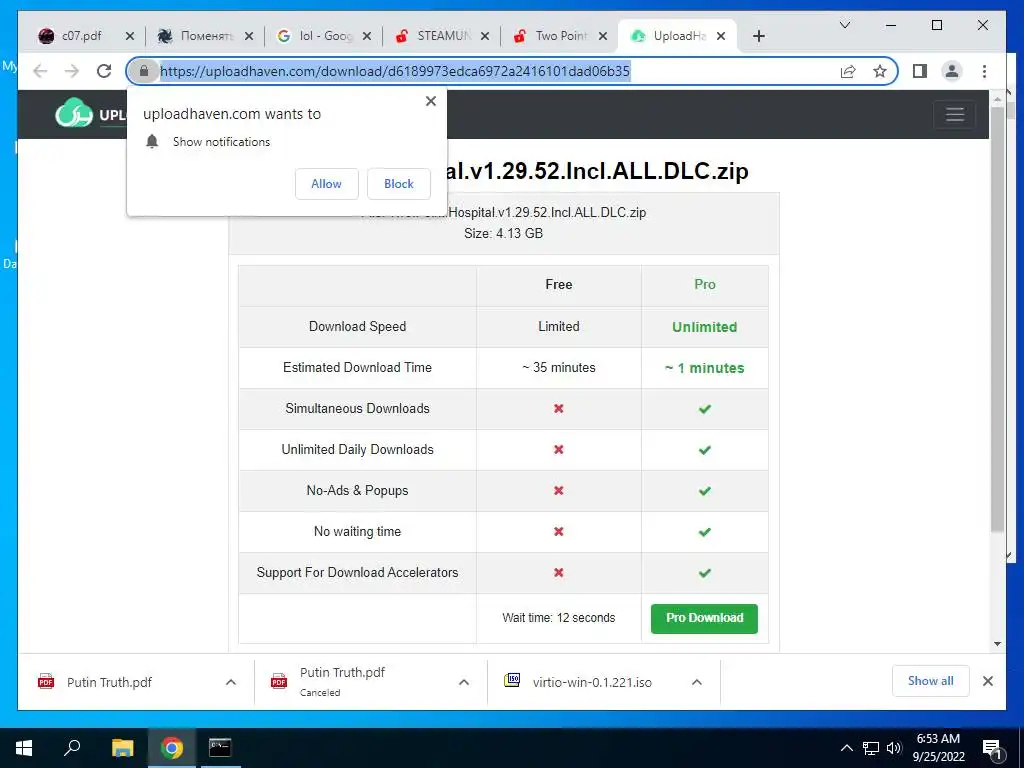1024x768 pixels.
Task: Click Wait time: 12 seconds text
Action: pyautogui.click(x=558, y=617)
